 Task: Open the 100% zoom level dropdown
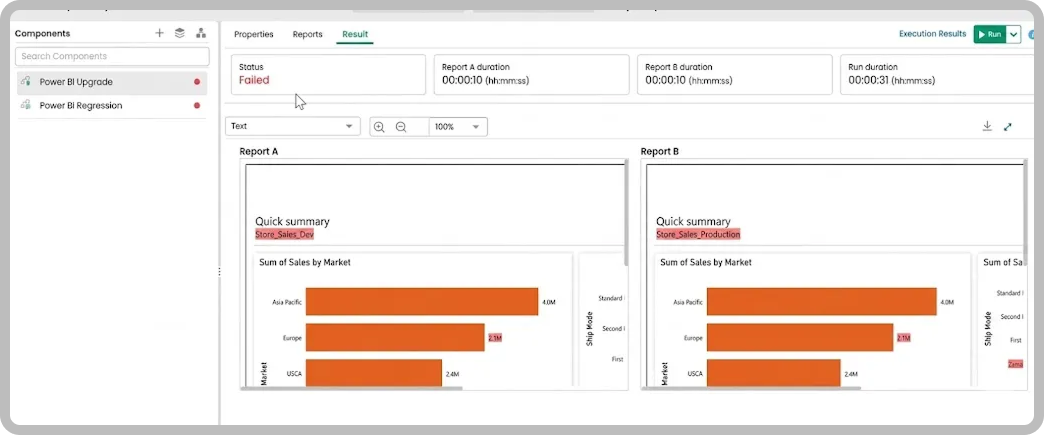(458, 127)
